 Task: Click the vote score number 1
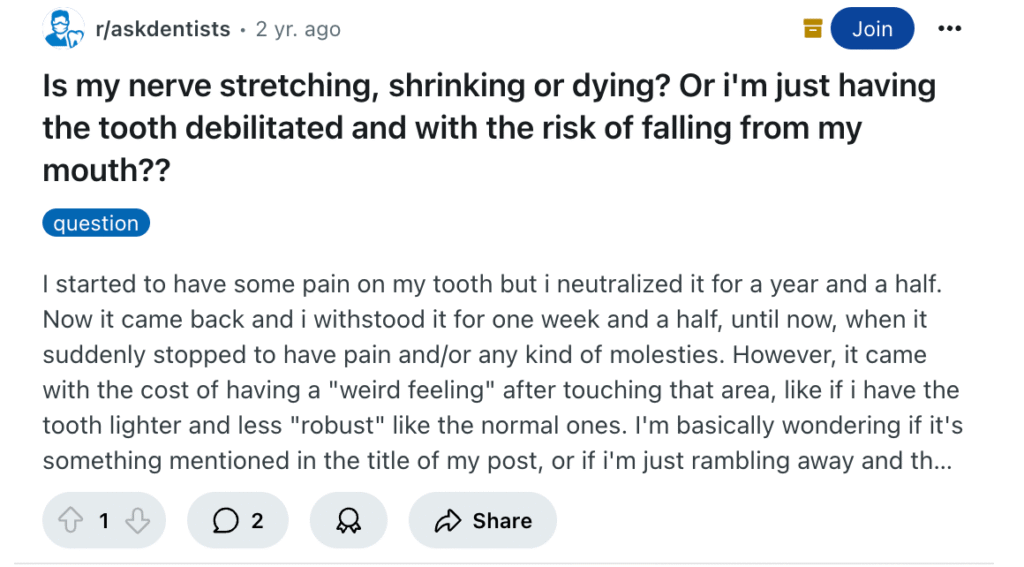(x=104, y=521)
